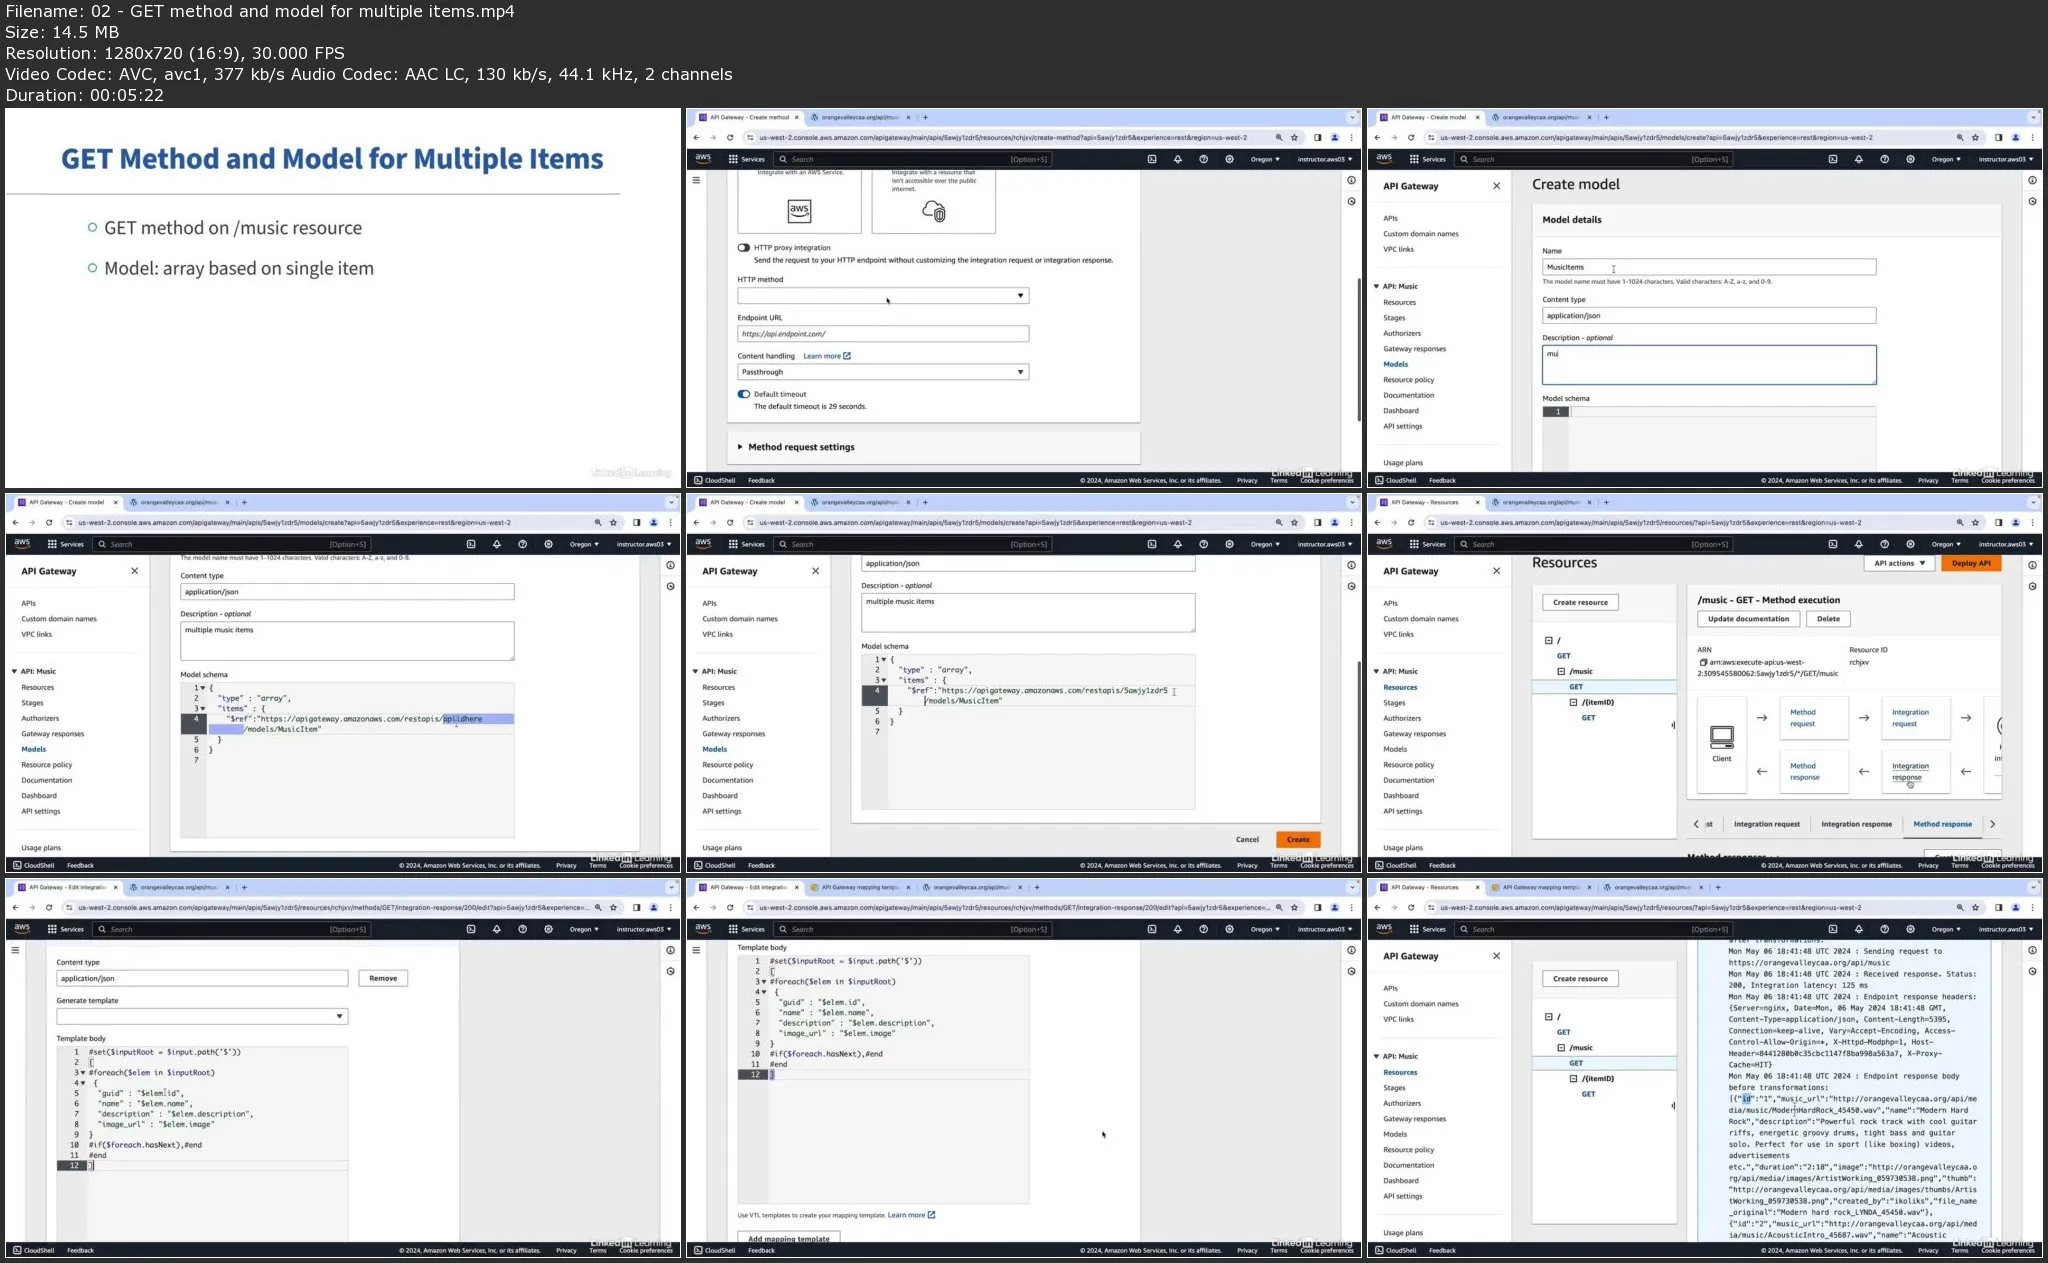The height and width of the screenshot is (1263, 2048).
Task: Close the API Gateway sidebar in Method execution frame
Action: 1496,571
